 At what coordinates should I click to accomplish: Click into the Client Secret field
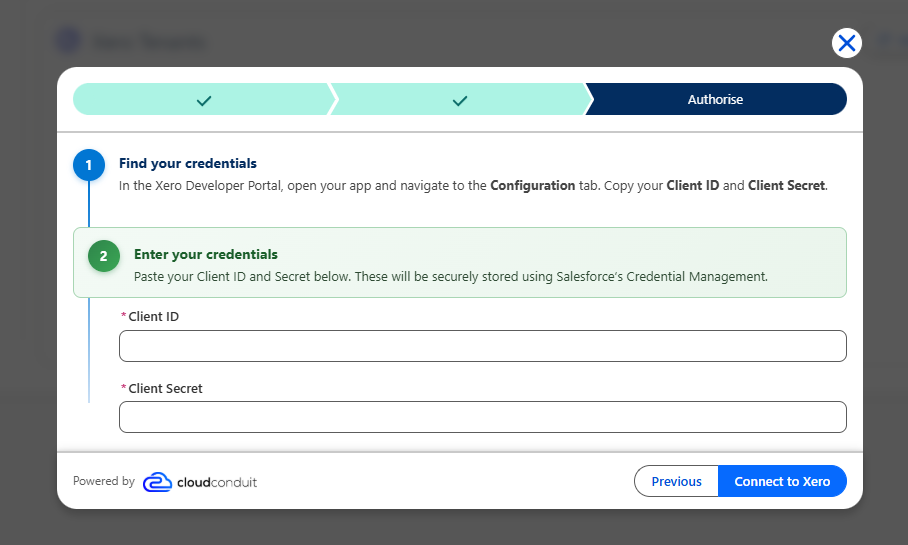tap(482, 417)
